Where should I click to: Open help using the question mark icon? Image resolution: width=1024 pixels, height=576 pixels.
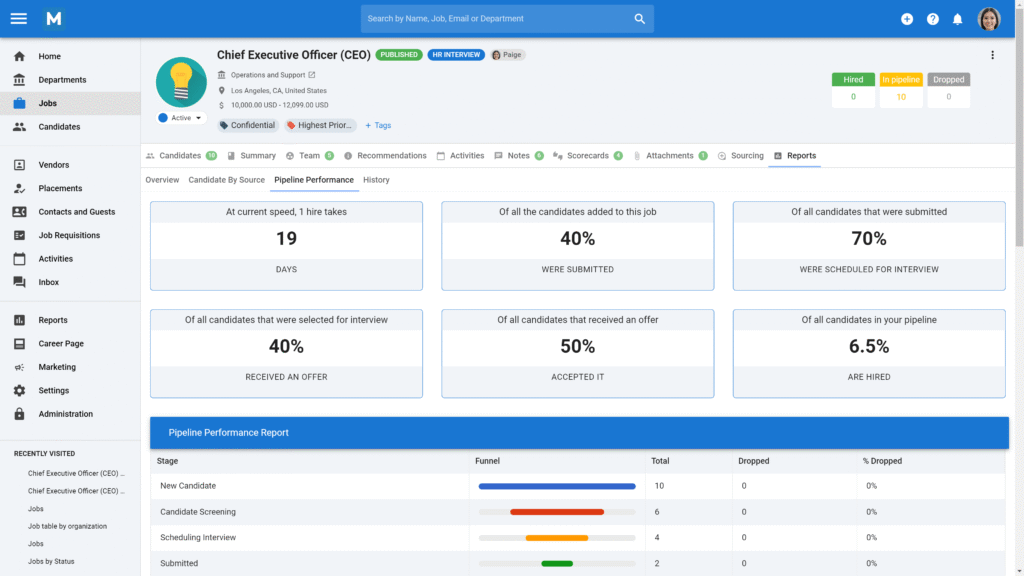point(932,18)
